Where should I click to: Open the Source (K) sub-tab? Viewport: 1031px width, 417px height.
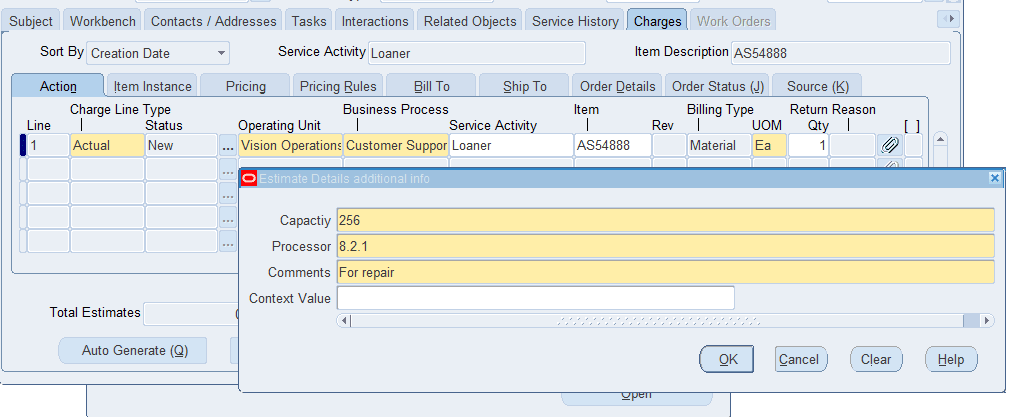(x=818, y=86)
